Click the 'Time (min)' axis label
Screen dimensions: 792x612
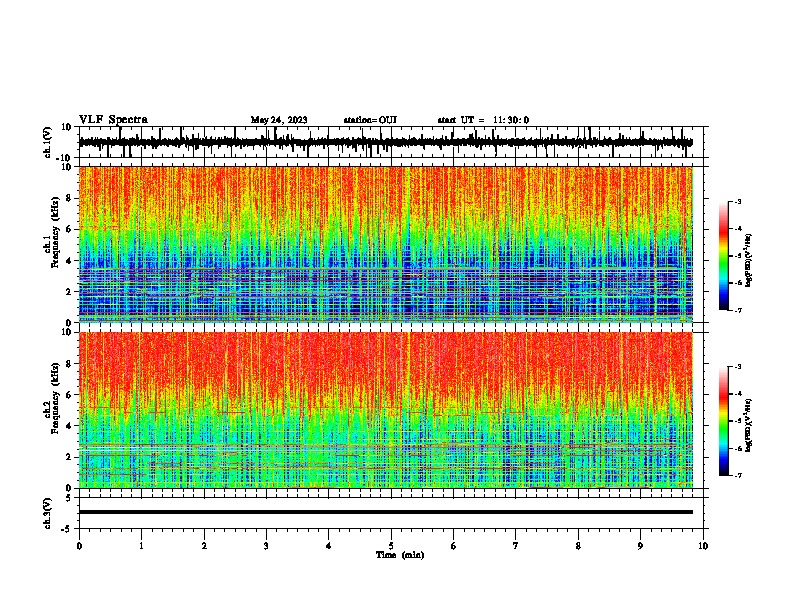(400, 555)
